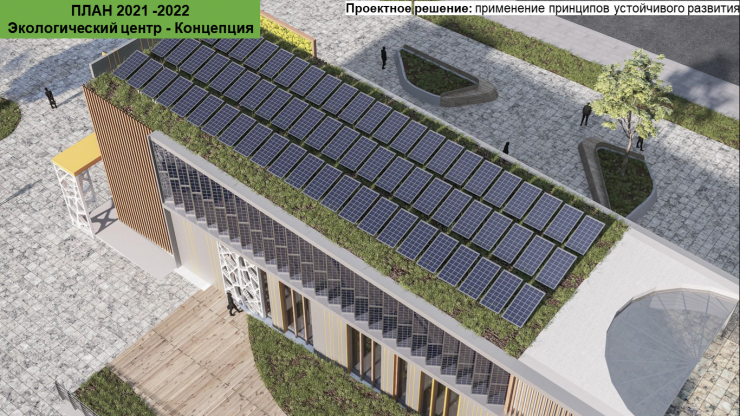Select the person at the far left edge
740x416 pixels.
click(x=50, y=97)
